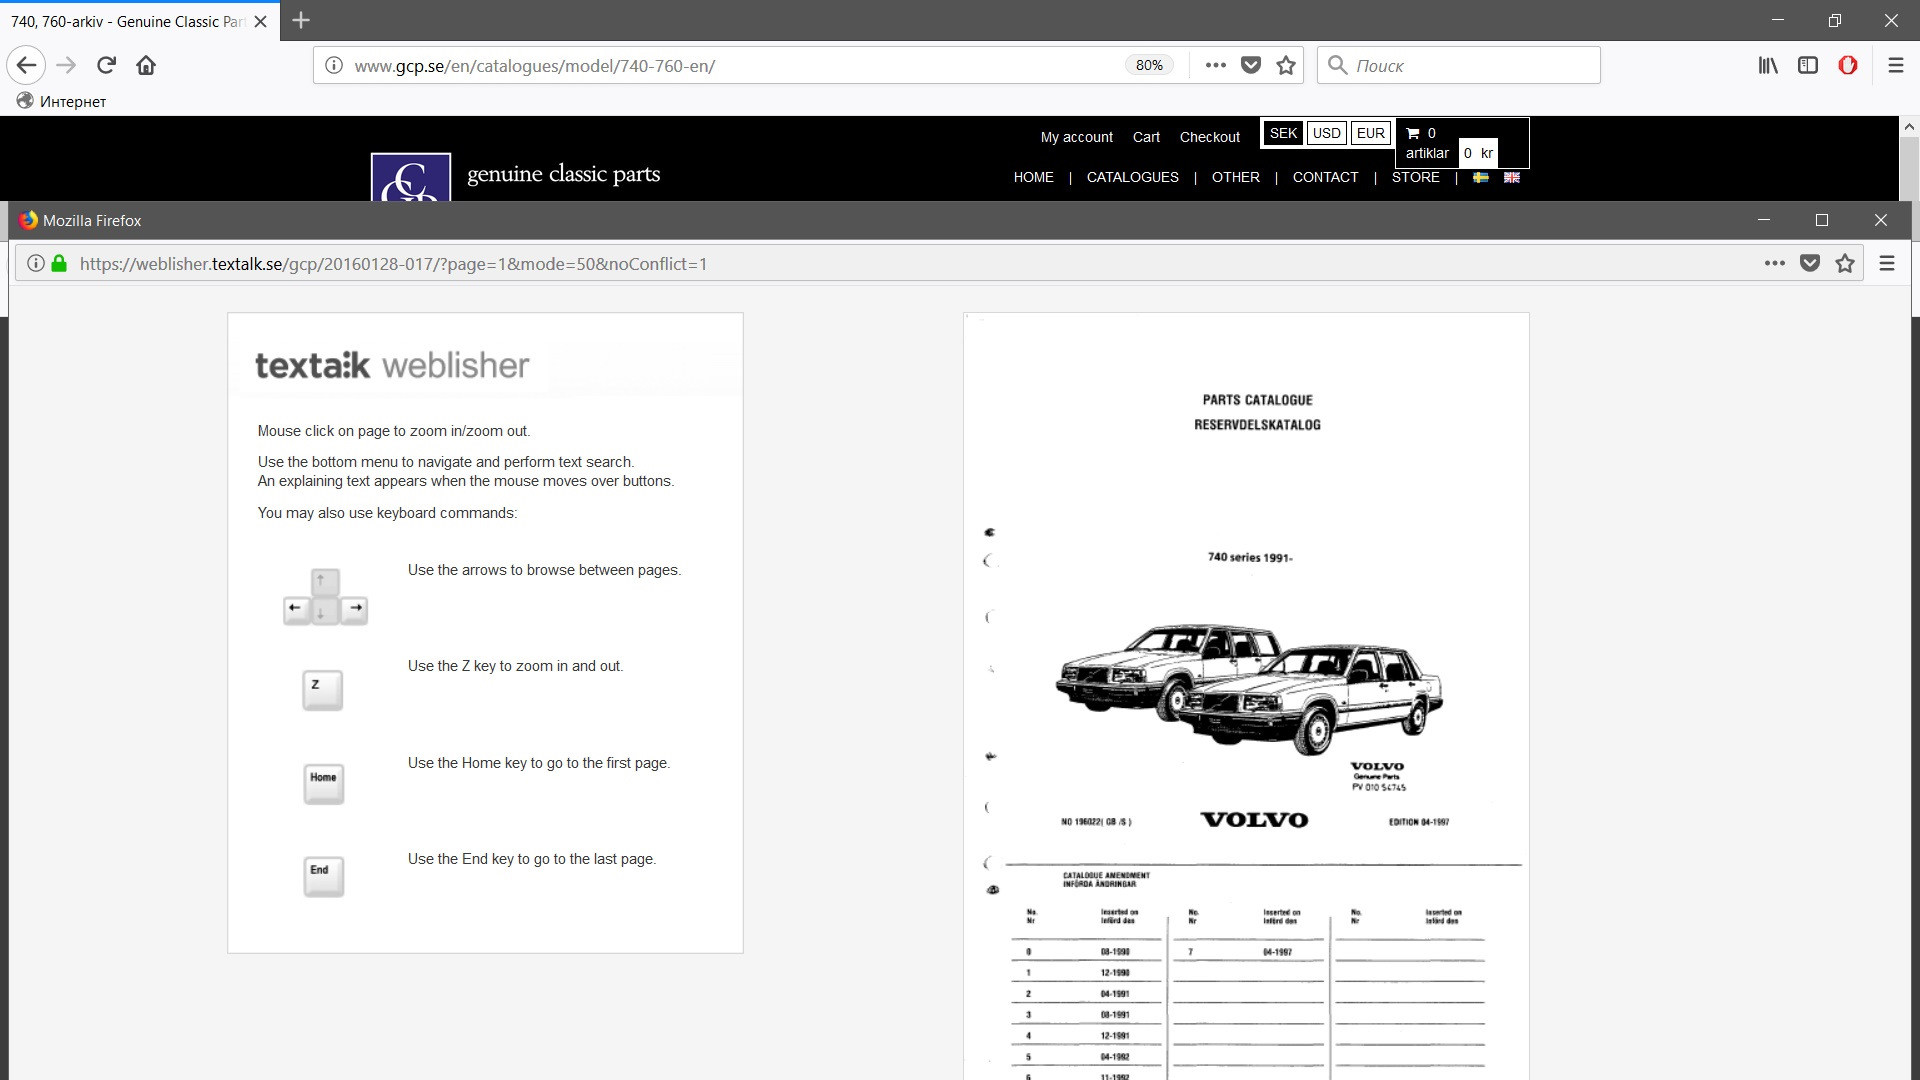Open the CATALOGUES menu item
Screen dimensions: 1920x1080
click(x=1132, y=177)
